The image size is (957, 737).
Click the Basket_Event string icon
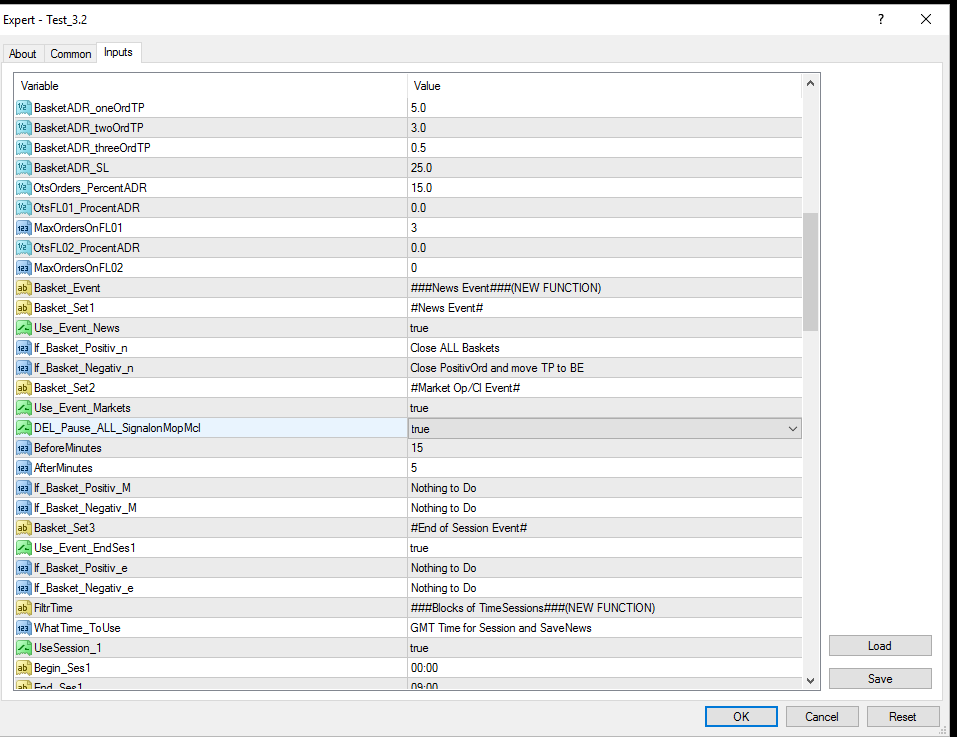(x=23, y=288)
